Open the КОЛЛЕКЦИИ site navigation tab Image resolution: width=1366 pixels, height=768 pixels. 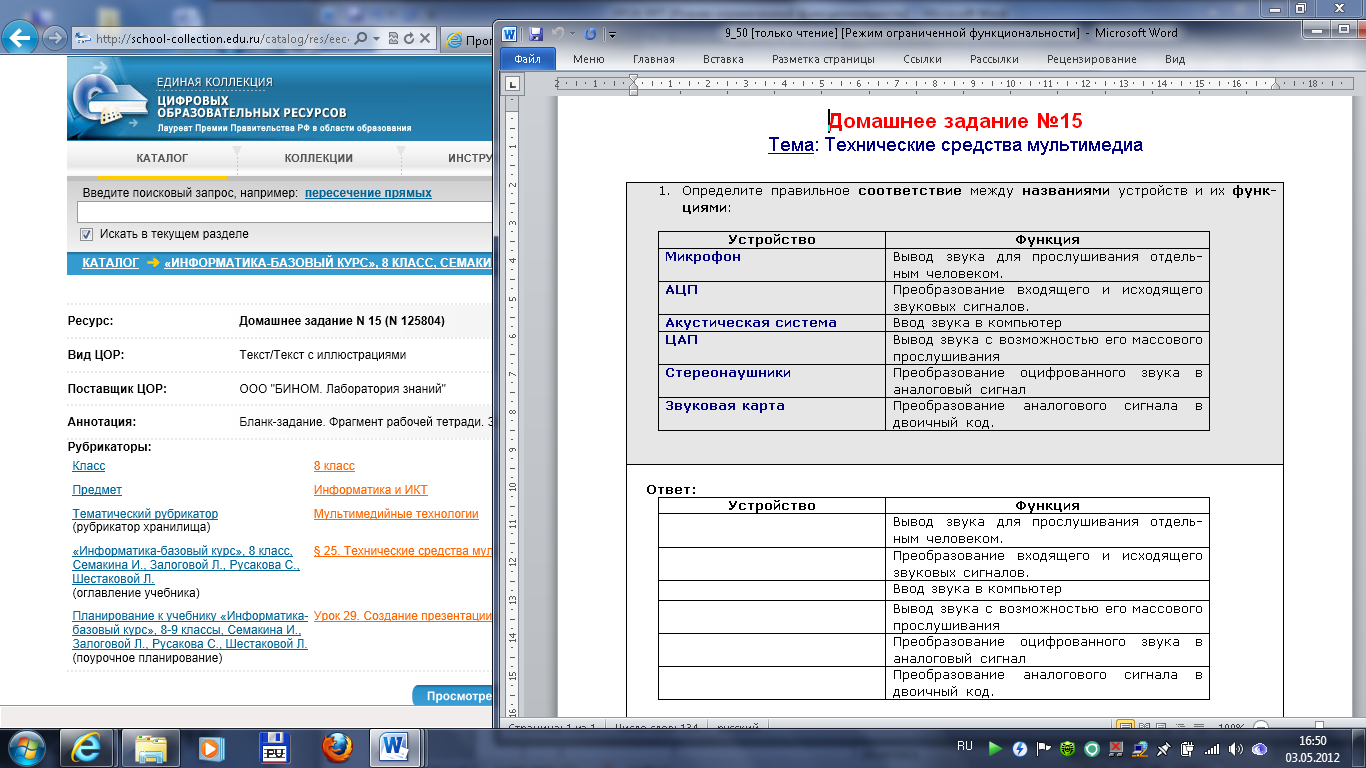(318, 158)
